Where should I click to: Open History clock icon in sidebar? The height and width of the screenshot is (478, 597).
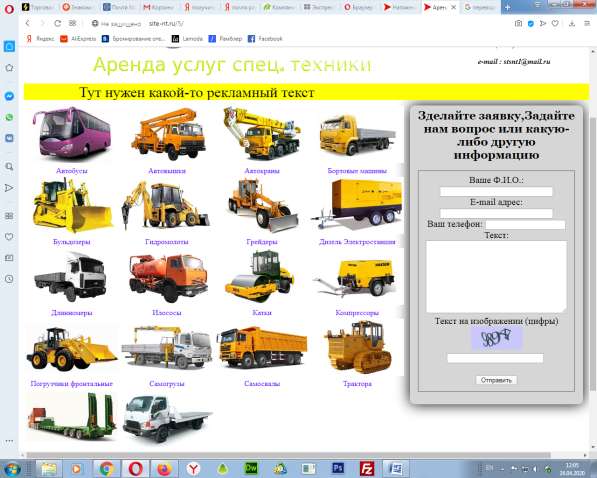coord(9,279)
